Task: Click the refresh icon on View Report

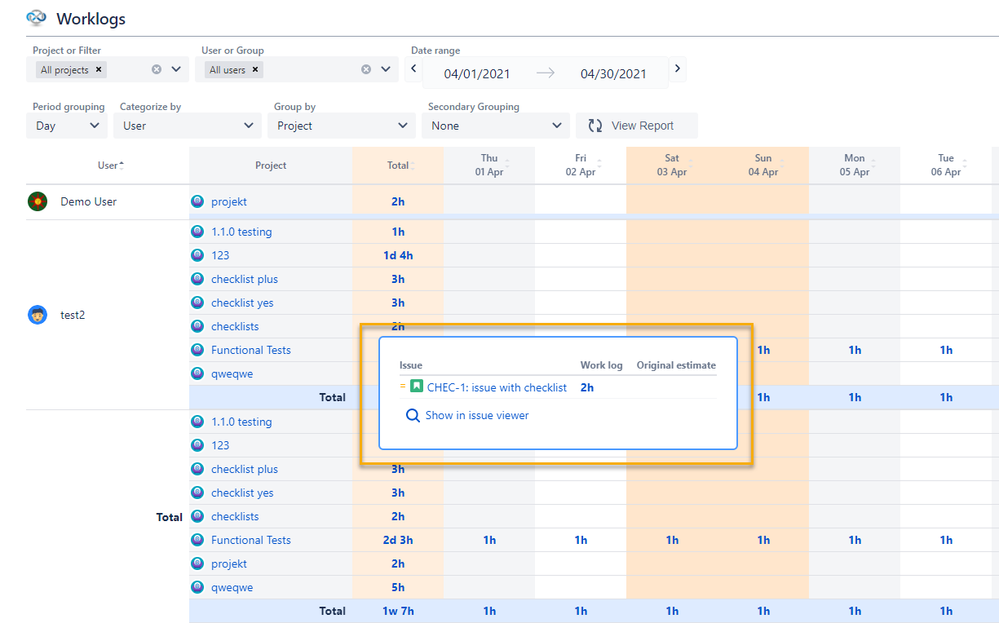Action: [595, 126]
